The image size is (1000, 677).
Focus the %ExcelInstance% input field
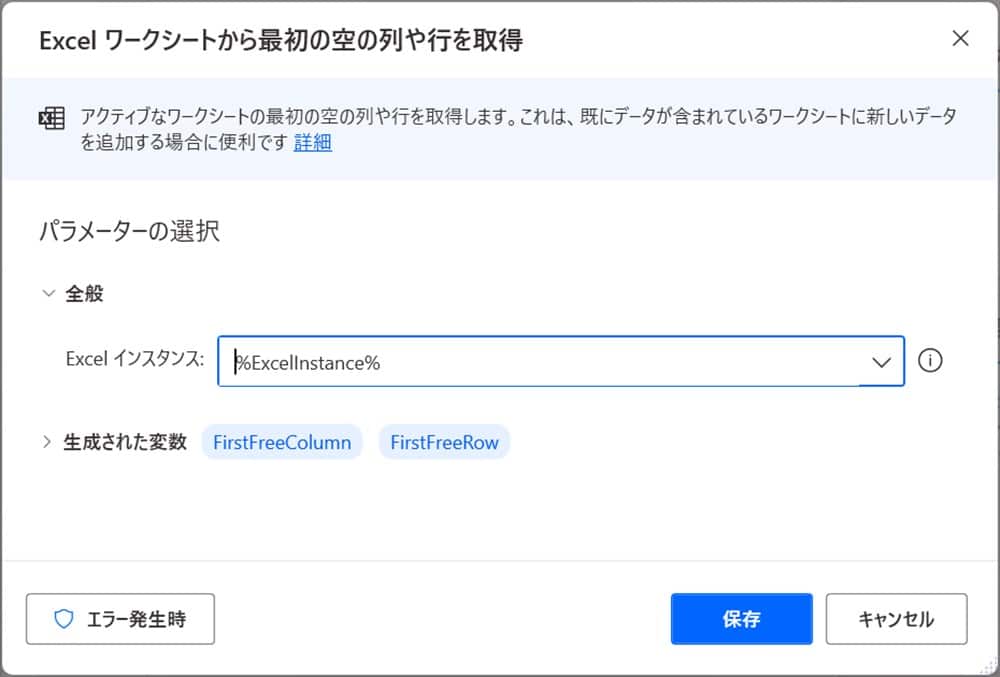pos(540,362)
